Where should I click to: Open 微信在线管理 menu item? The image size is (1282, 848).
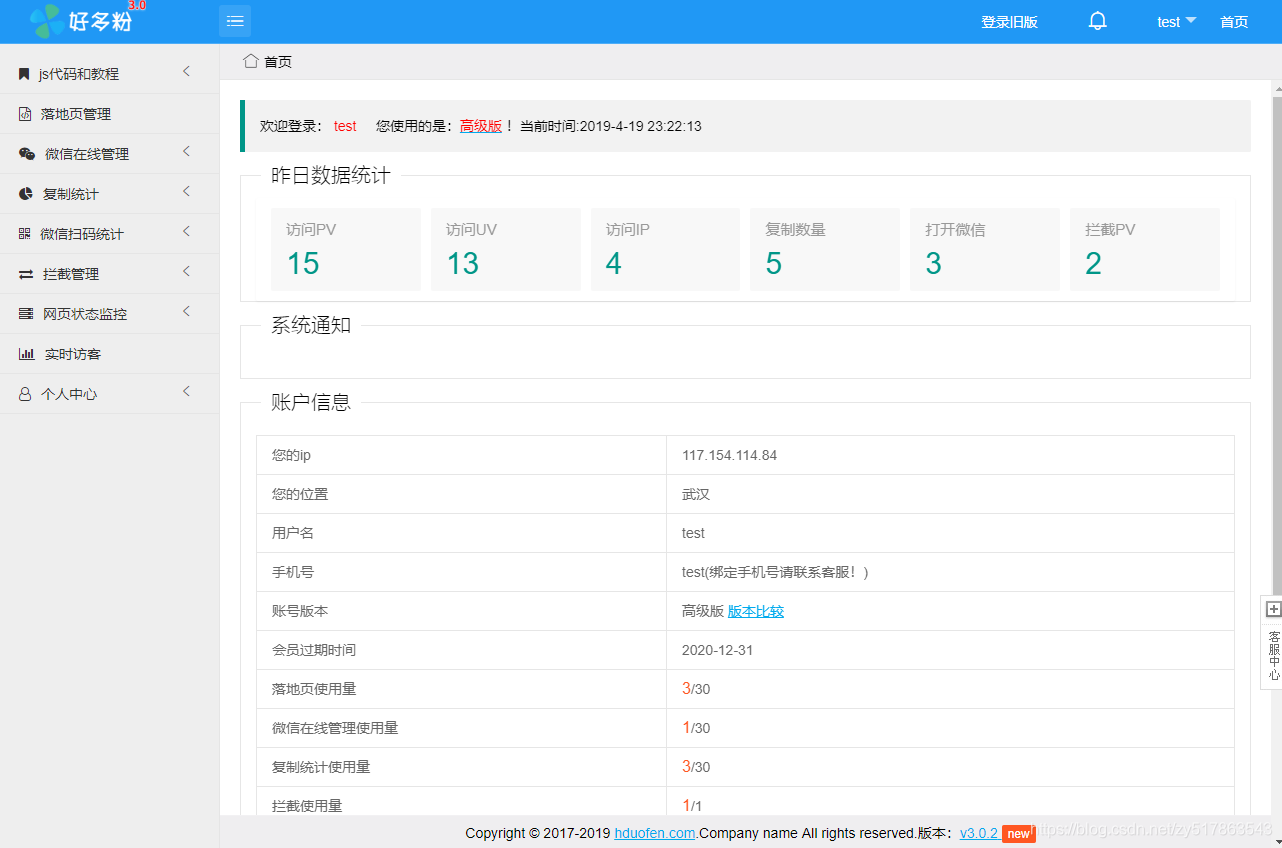109,154
